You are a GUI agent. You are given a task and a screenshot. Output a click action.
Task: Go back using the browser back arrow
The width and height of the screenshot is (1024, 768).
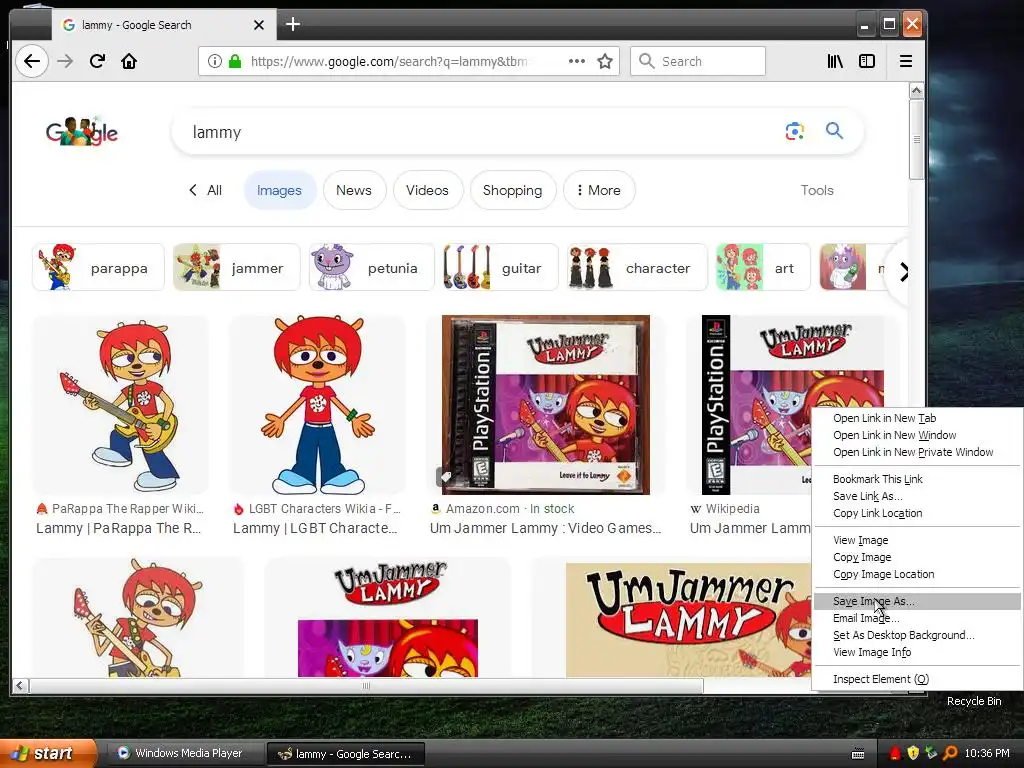click(31, 61)
